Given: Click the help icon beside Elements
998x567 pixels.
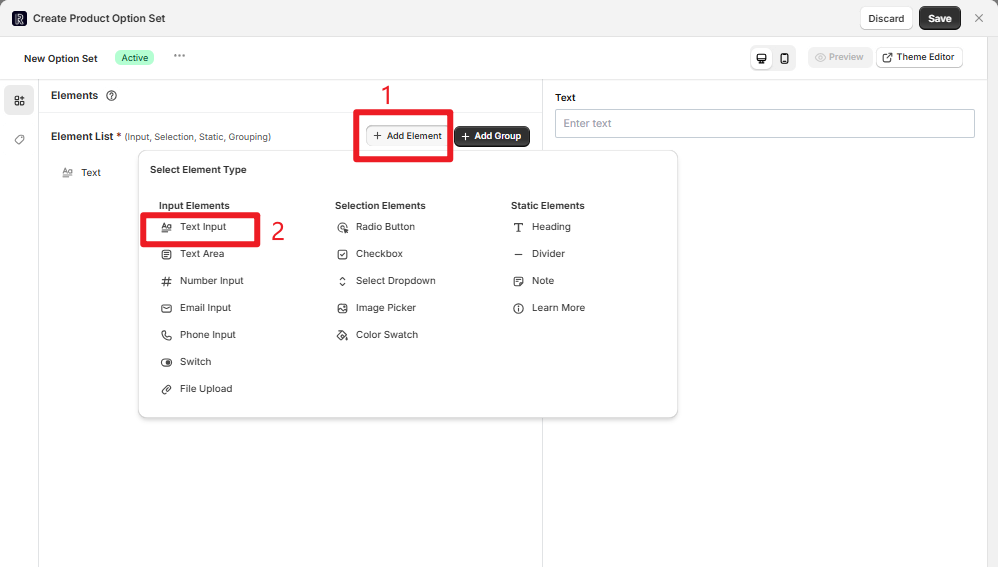Looking at the screenshot, I should (112, 96).
